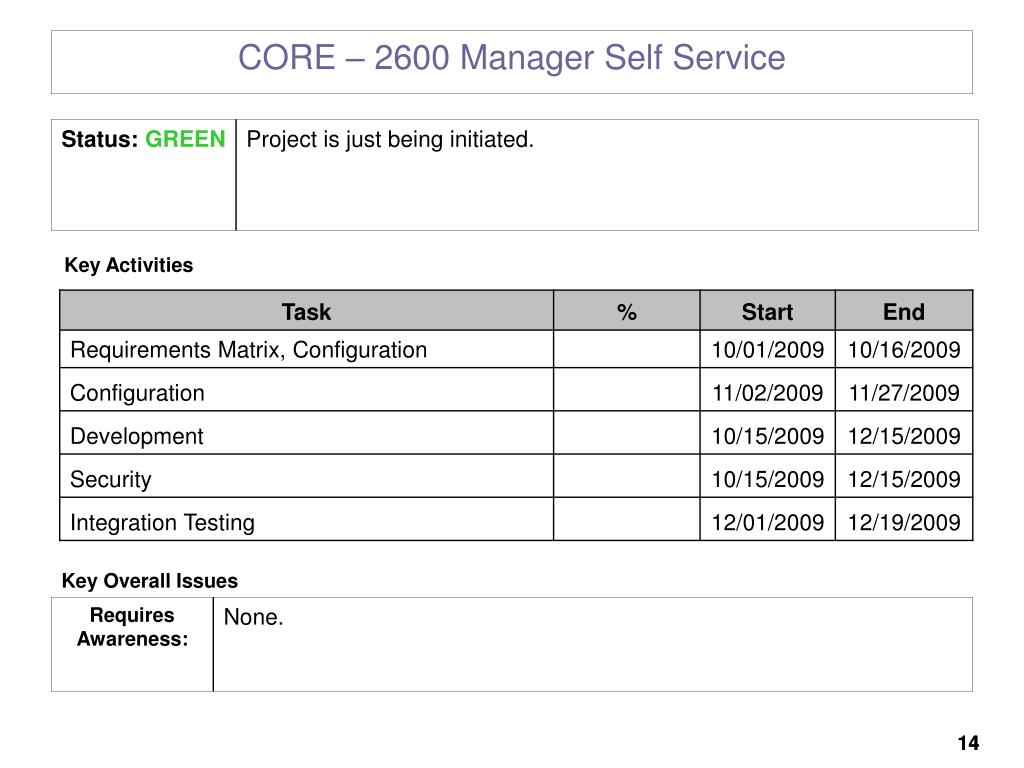Click the Start column header
Image resolution: width=1024 pixels, height=768 pixels.
click(x=767, y=312)
